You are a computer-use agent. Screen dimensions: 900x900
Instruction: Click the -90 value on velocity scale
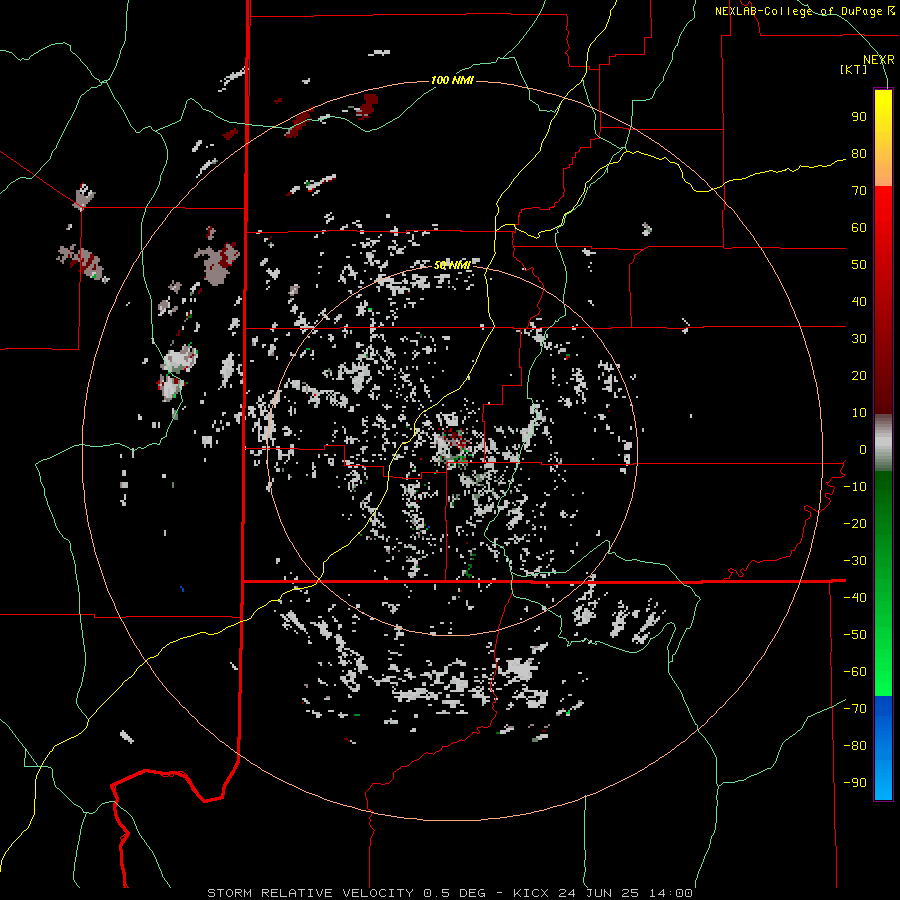point(855,783)
